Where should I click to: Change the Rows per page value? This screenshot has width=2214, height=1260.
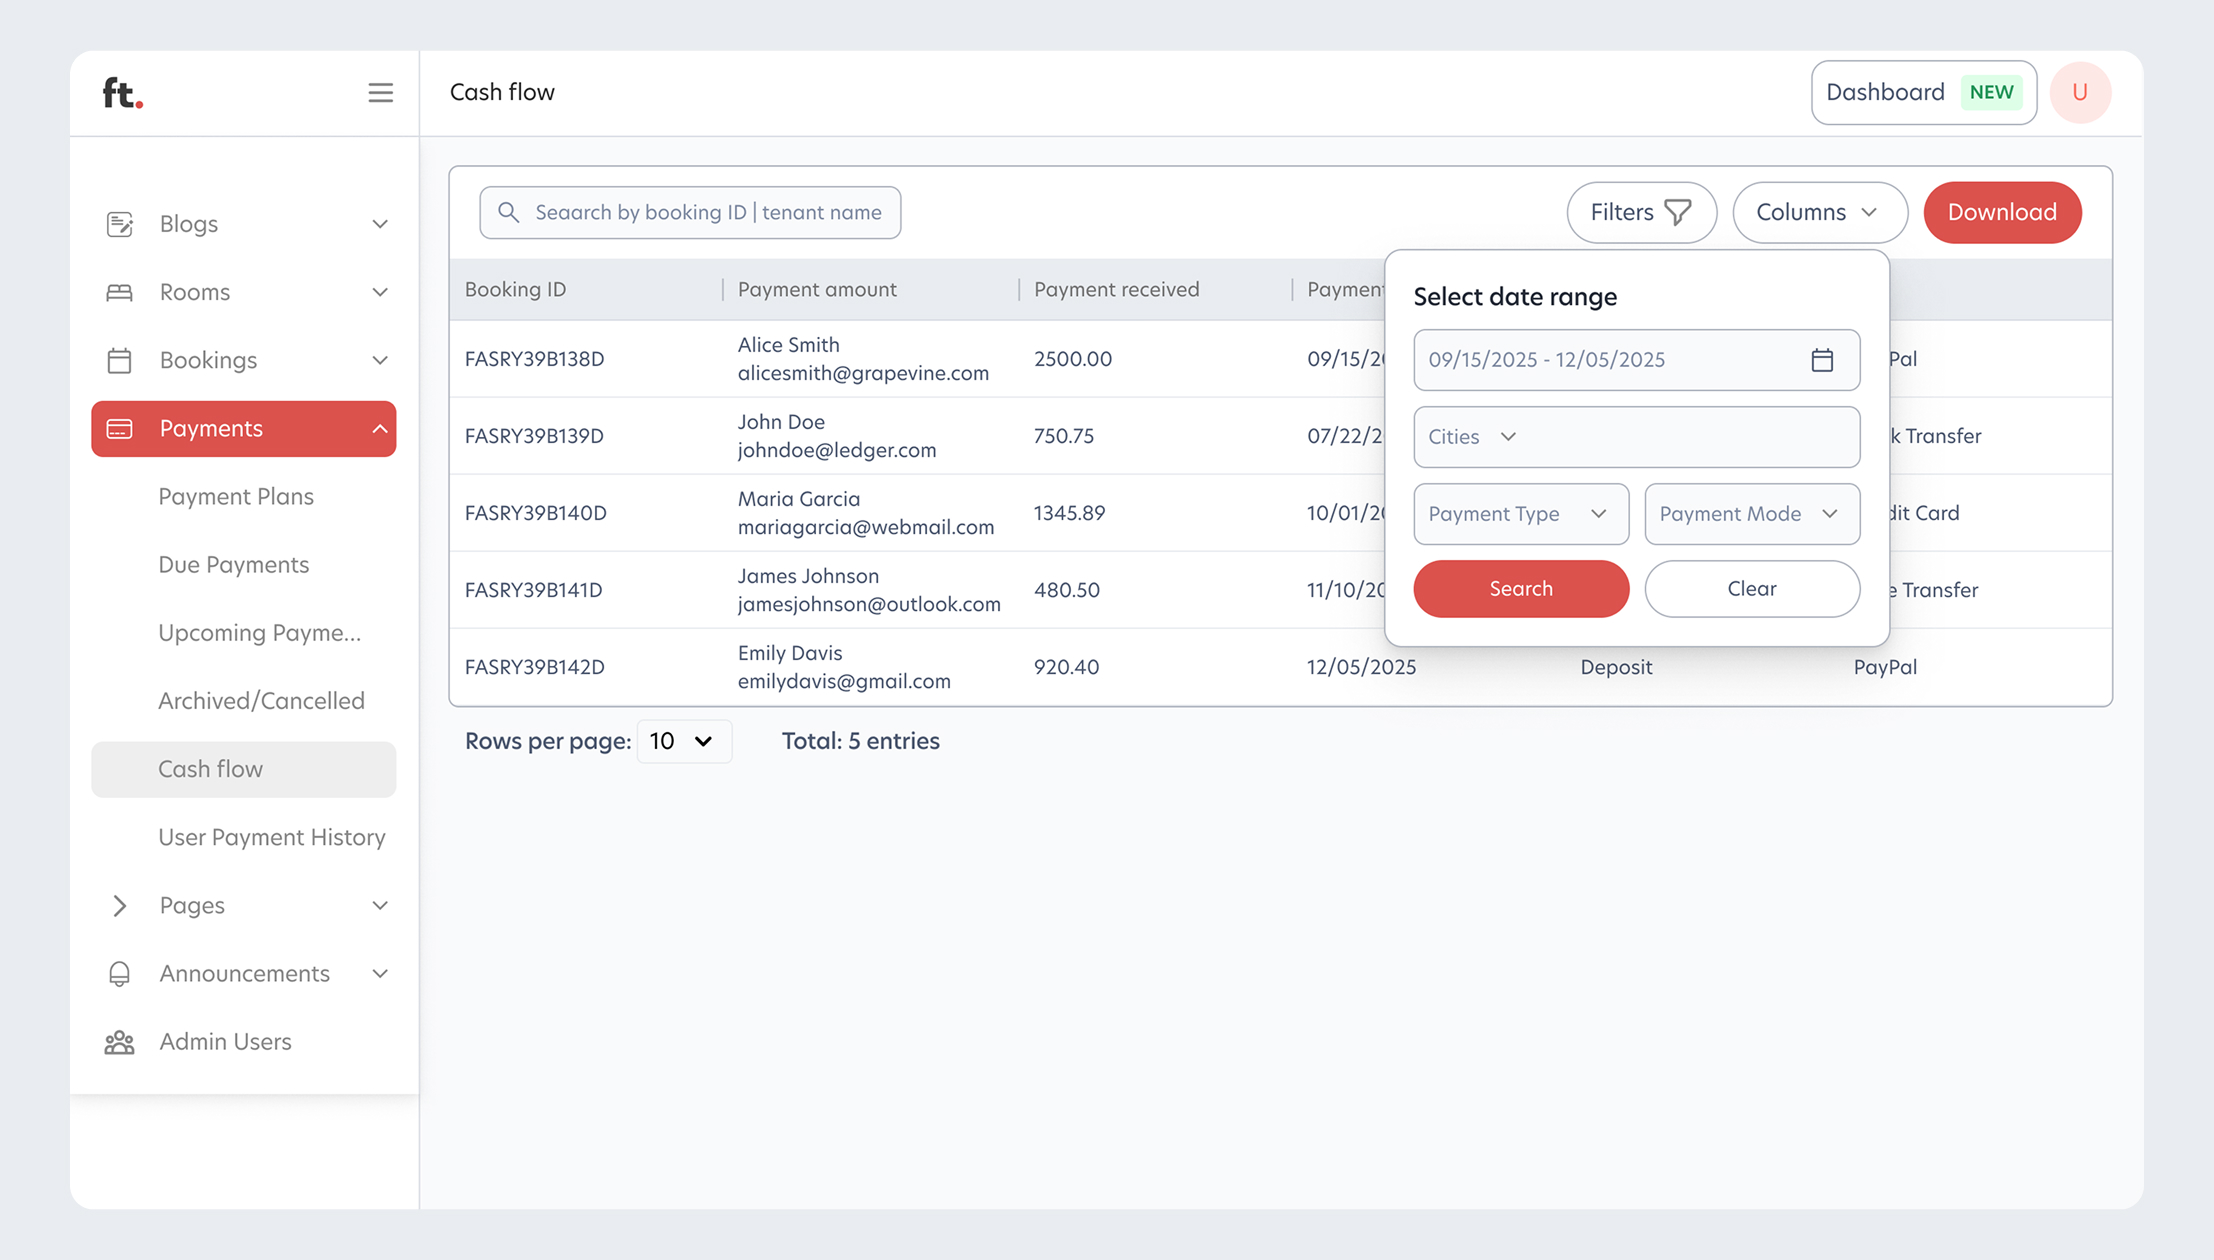point(684,741)
